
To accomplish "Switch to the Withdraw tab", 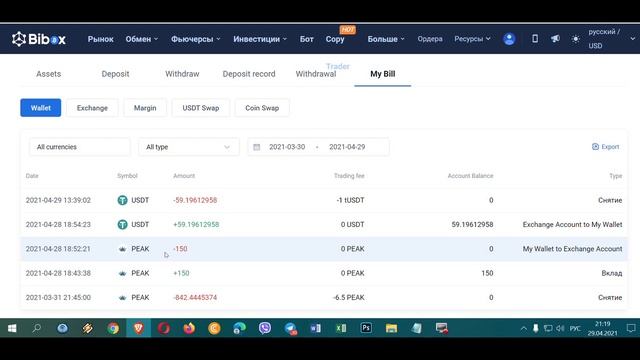I will pos(182,74).
